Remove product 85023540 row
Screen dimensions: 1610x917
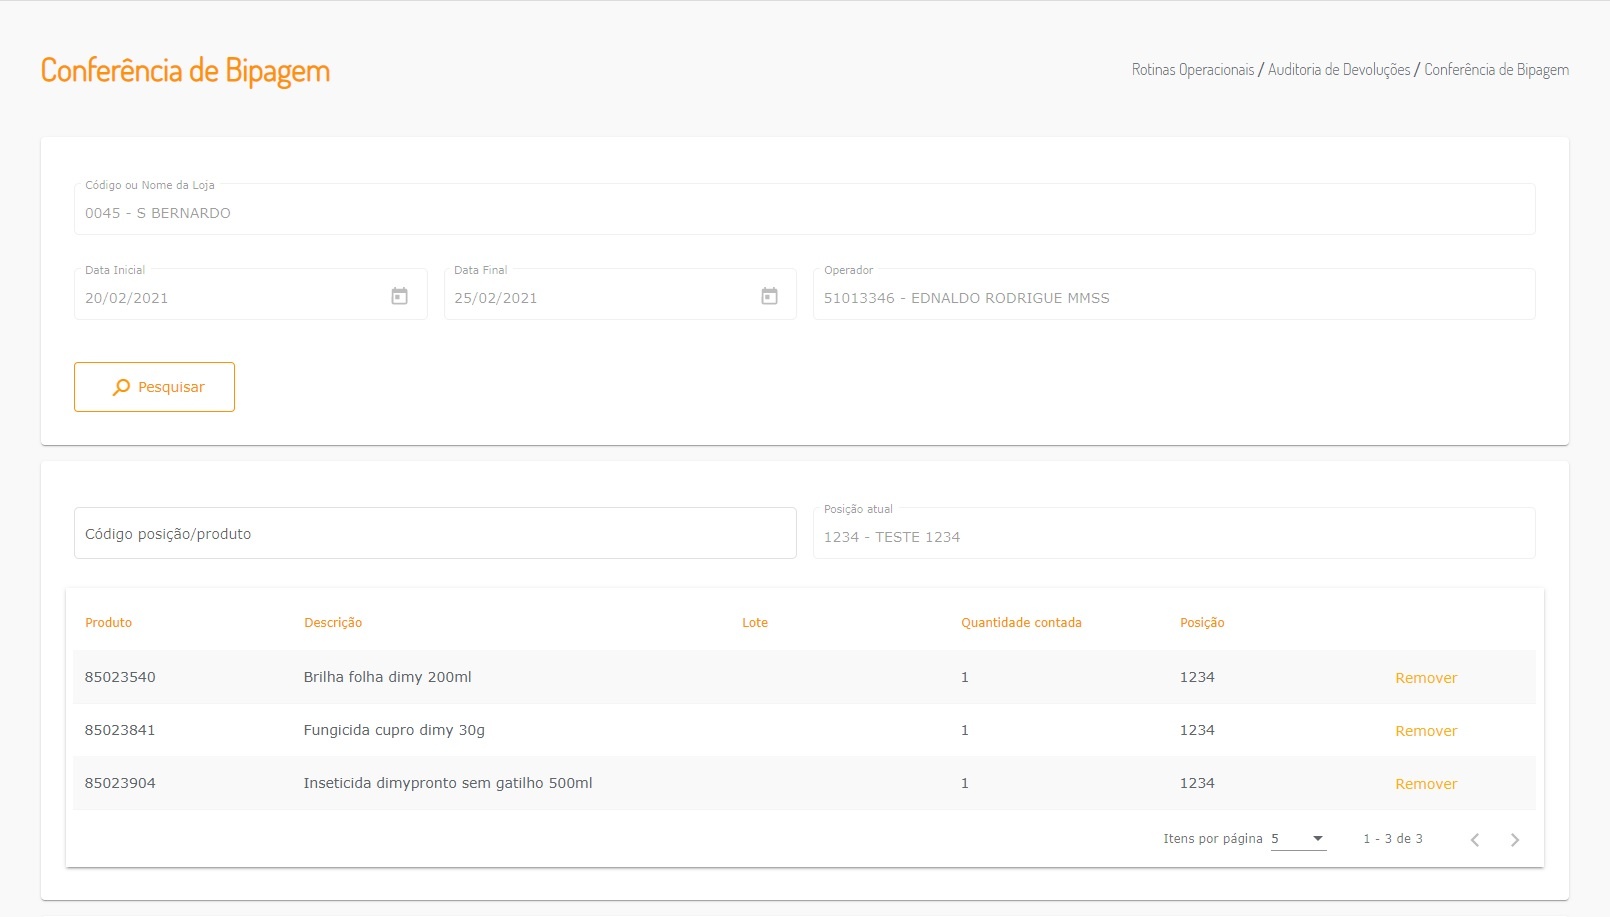(1426, 678)
